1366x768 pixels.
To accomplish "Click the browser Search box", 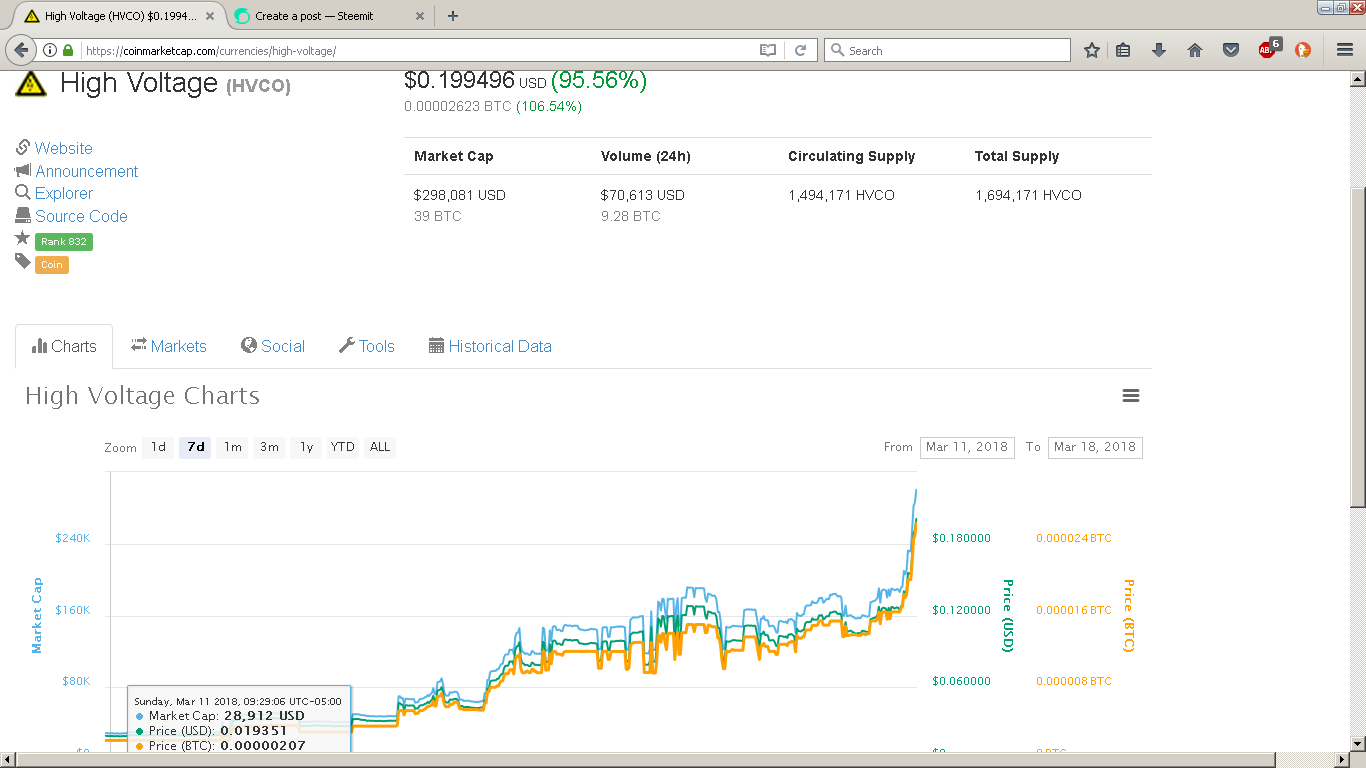I will click(x=947, y=50).
